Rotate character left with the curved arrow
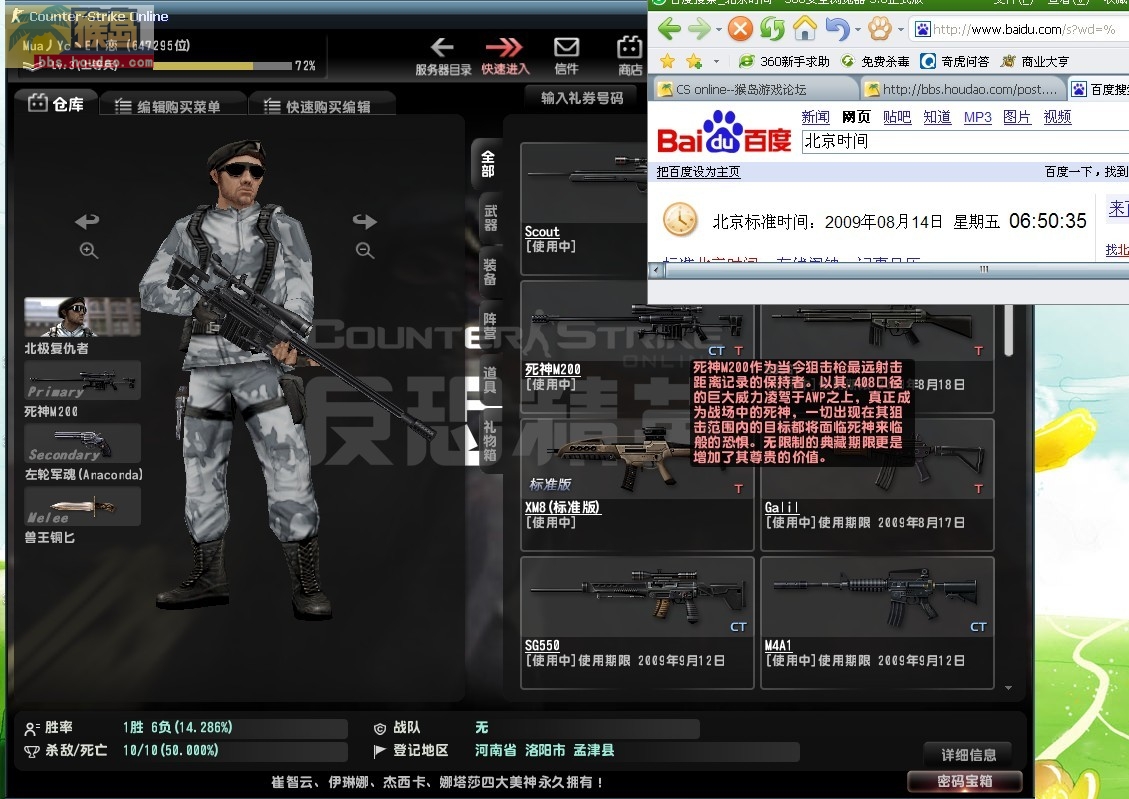This screenshot has height=799, width=1129. click(x=87, y=220)
